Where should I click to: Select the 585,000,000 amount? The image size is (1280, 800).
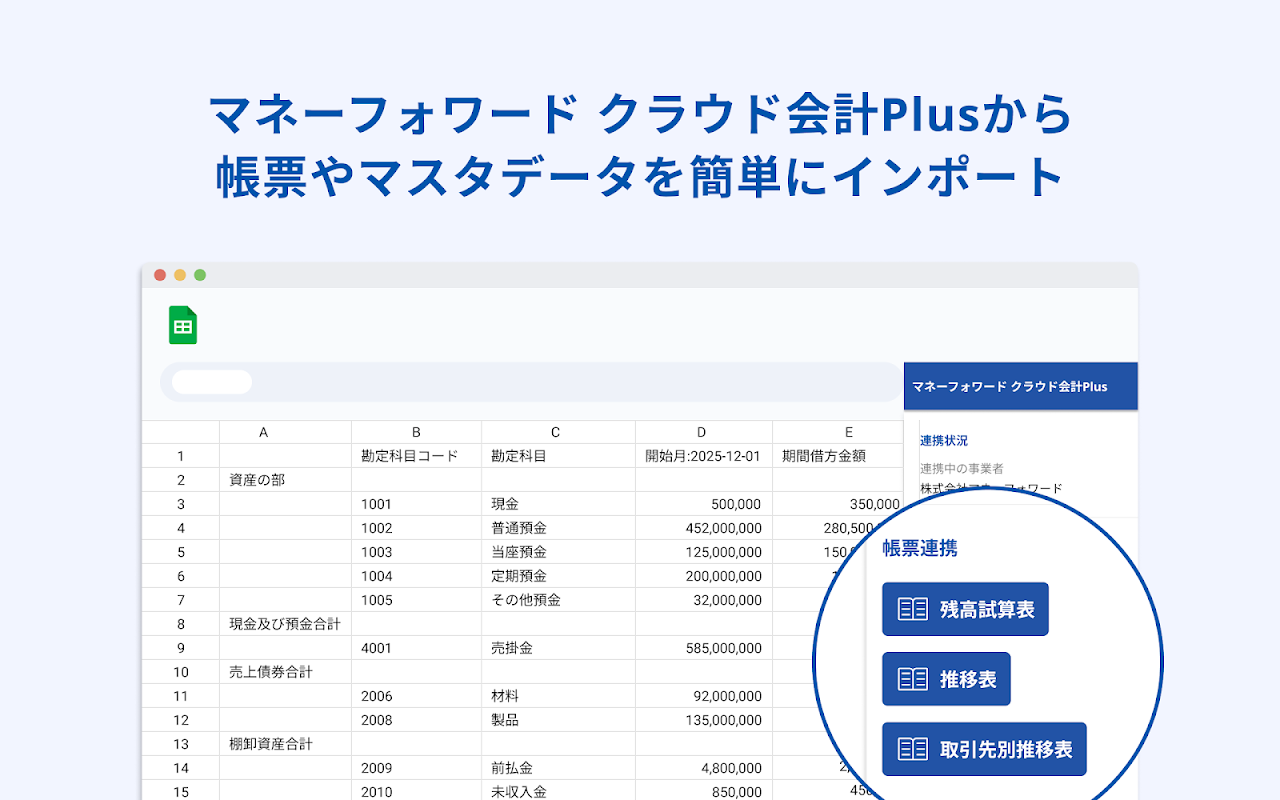(x=704, y=648)
